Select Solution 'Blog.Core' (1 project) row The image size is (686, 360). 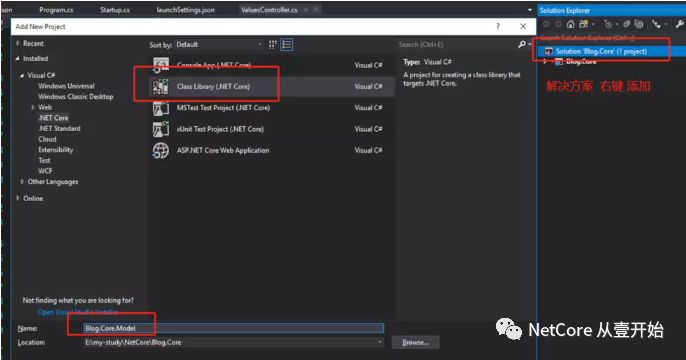[x=612, y=51]
